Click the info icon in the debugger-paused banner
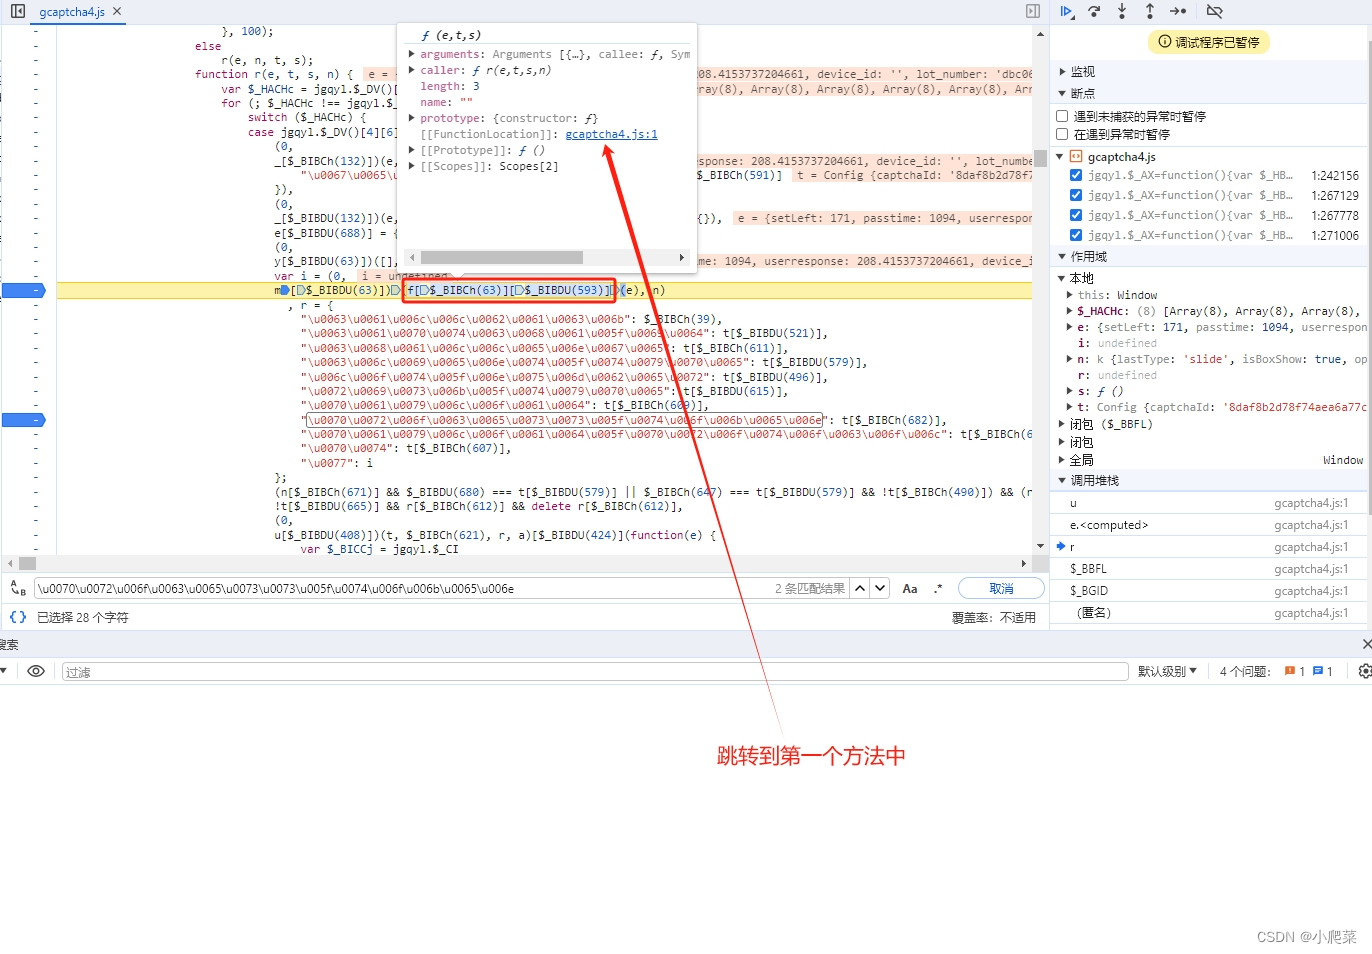This screenshot has height=954, width=1372. click(1165, 42)
